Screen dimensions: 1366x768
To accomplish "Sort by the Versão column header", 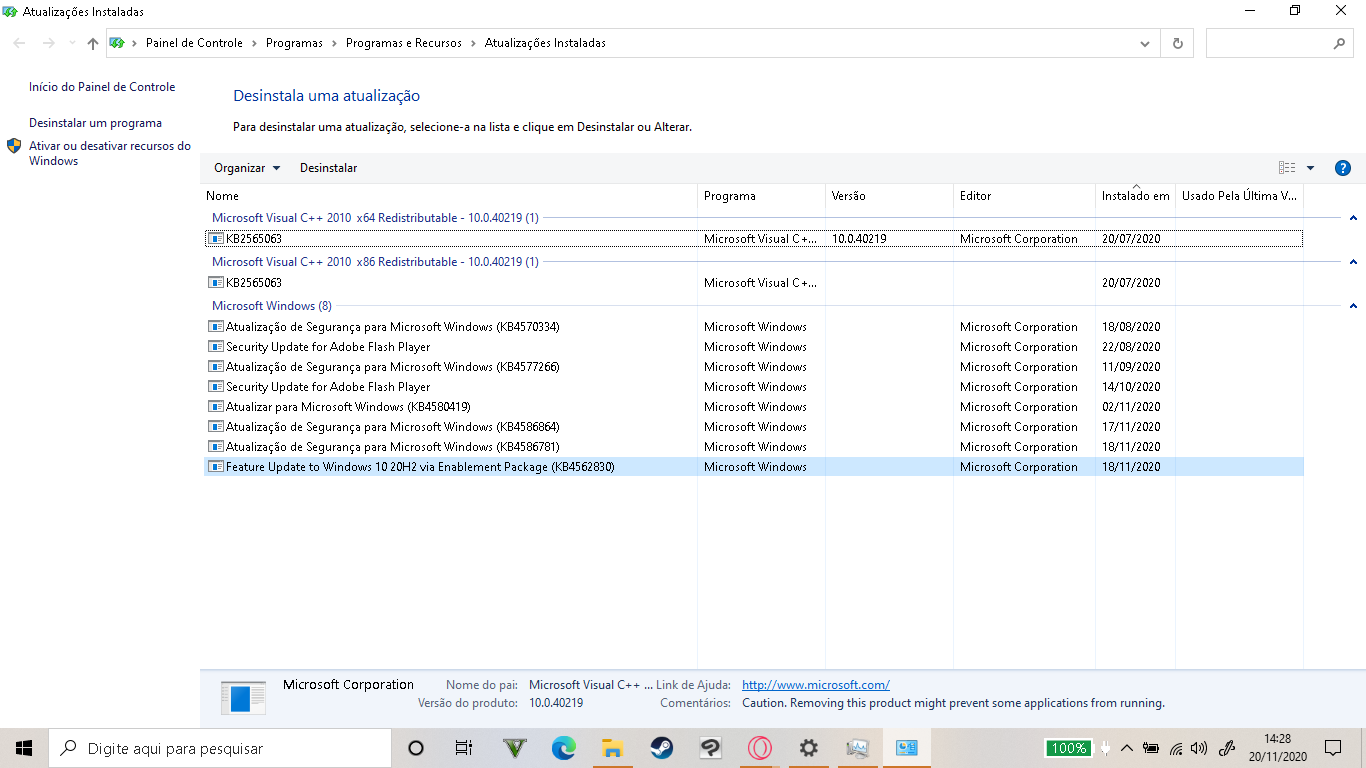I will tap(889, 196).
